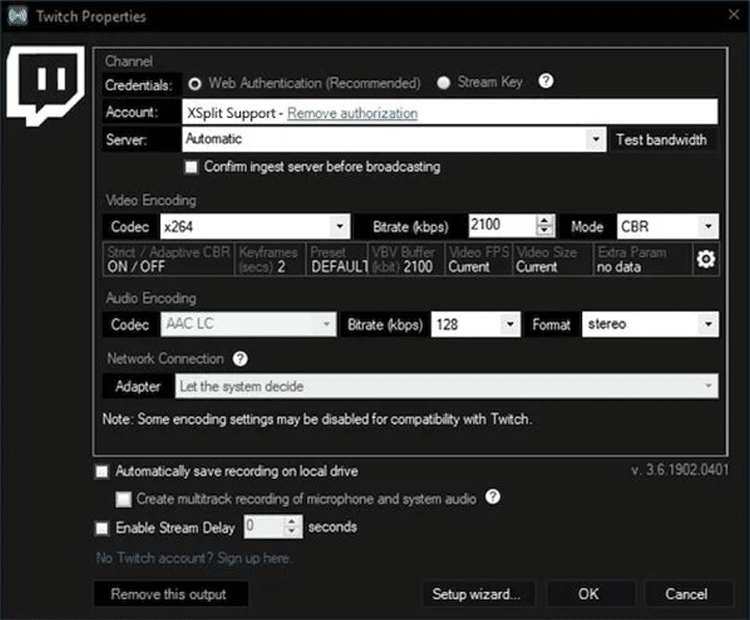Image resolution: width=750 pixels, height=620 pixels.
Task: Toggle the Enable Stream Delay checkbox
Action: click(102, 527)
